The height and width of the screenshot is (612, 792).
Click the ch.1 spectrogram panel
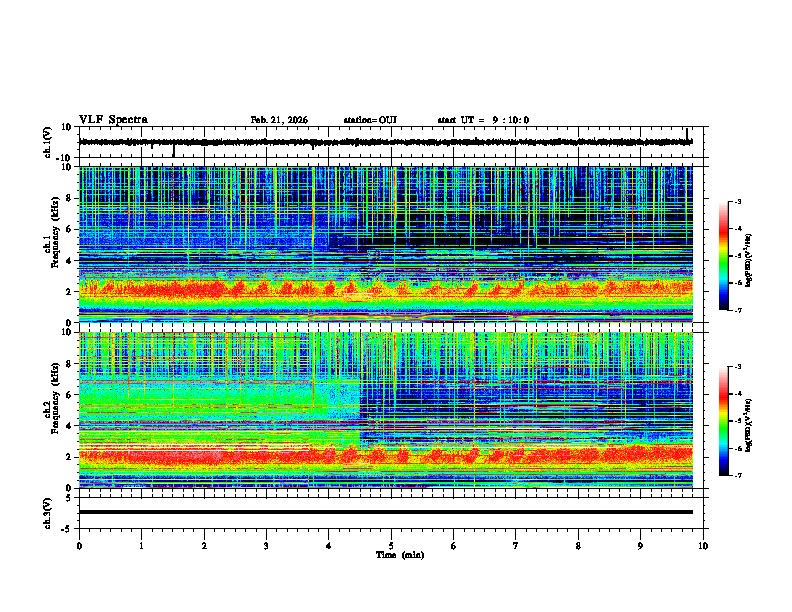tap(386, 244)
